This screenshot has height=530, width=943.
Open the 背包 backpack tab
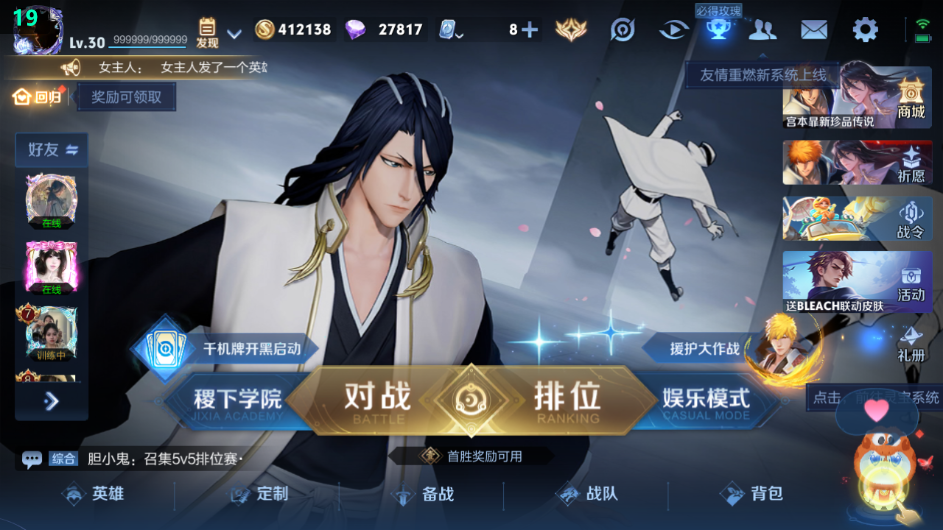(x=752, y=495)
